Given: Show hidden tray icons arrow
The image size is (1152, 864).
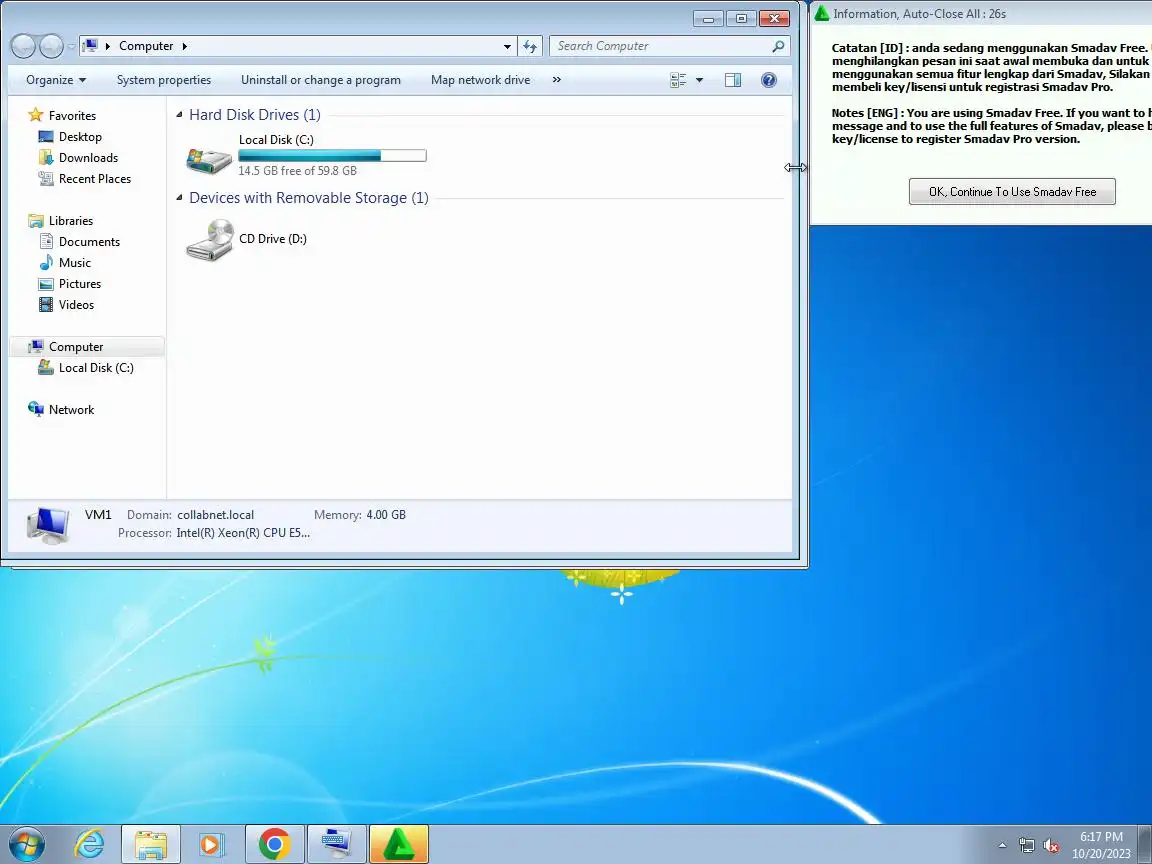Looking at the screenshot, I should coord(1002,846).
